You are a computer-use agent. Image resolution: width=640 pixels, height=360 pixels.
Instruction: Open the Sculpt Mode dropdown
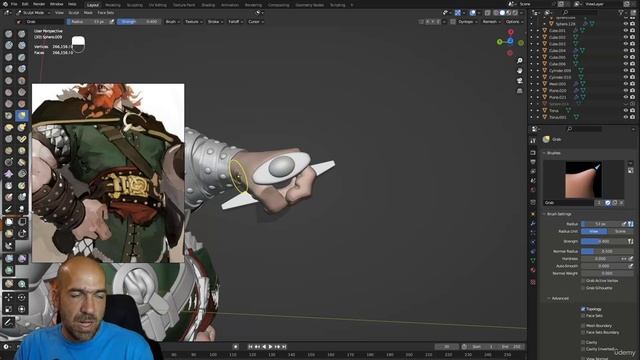pos(33,13)
